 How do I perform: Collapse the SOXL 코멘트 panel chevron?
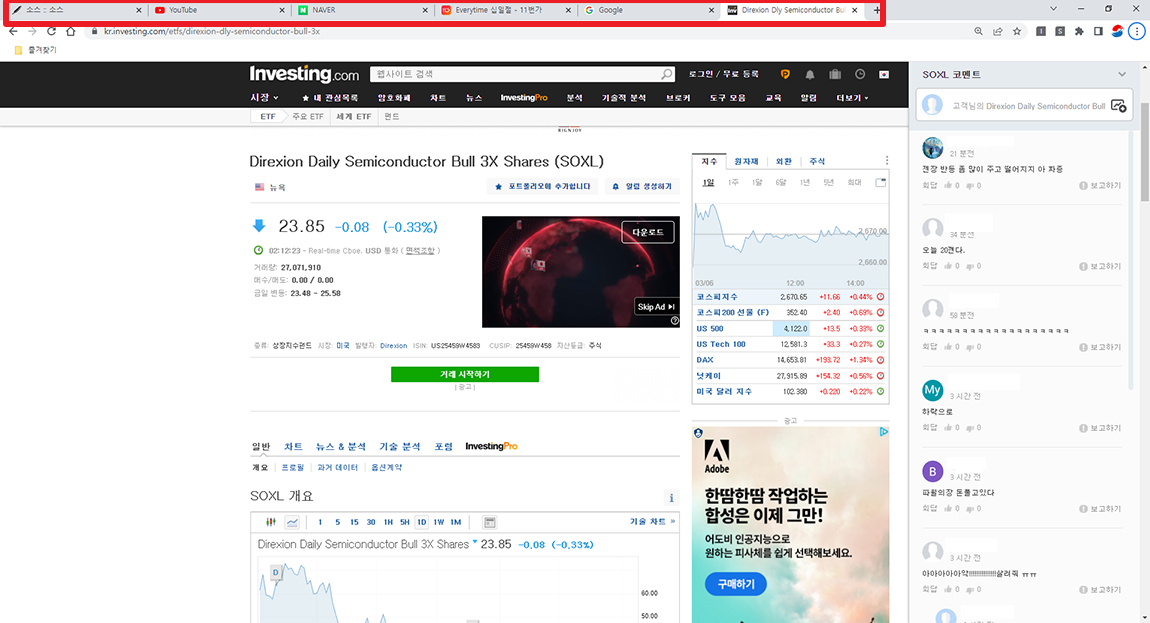click(1121, 74)
